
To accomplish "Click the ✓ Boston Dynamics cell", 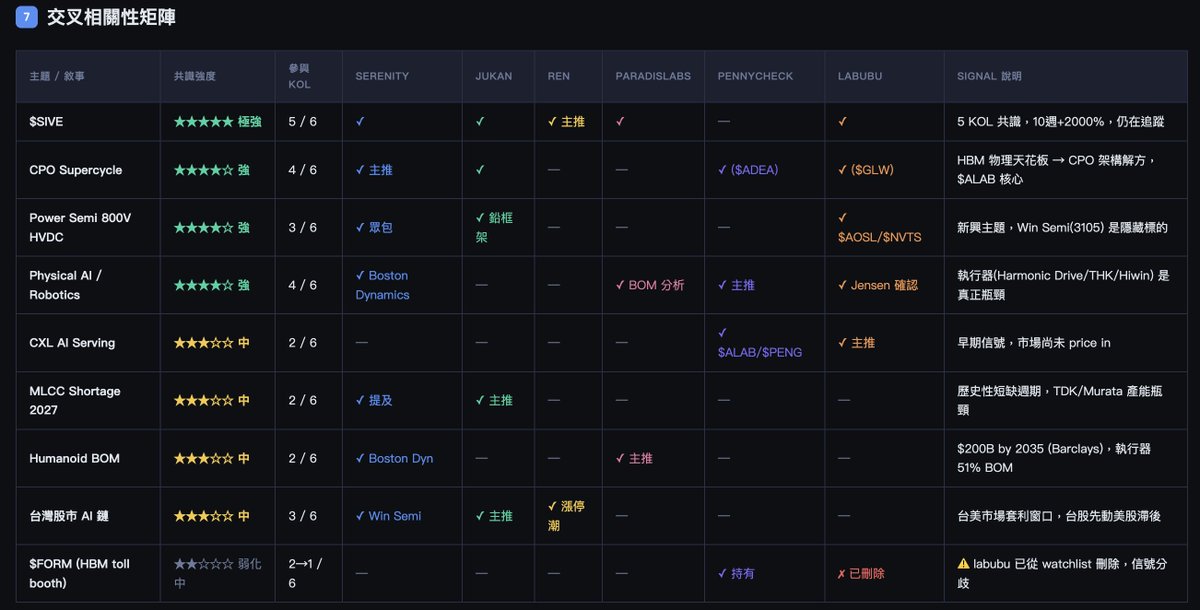I will 382,285.
